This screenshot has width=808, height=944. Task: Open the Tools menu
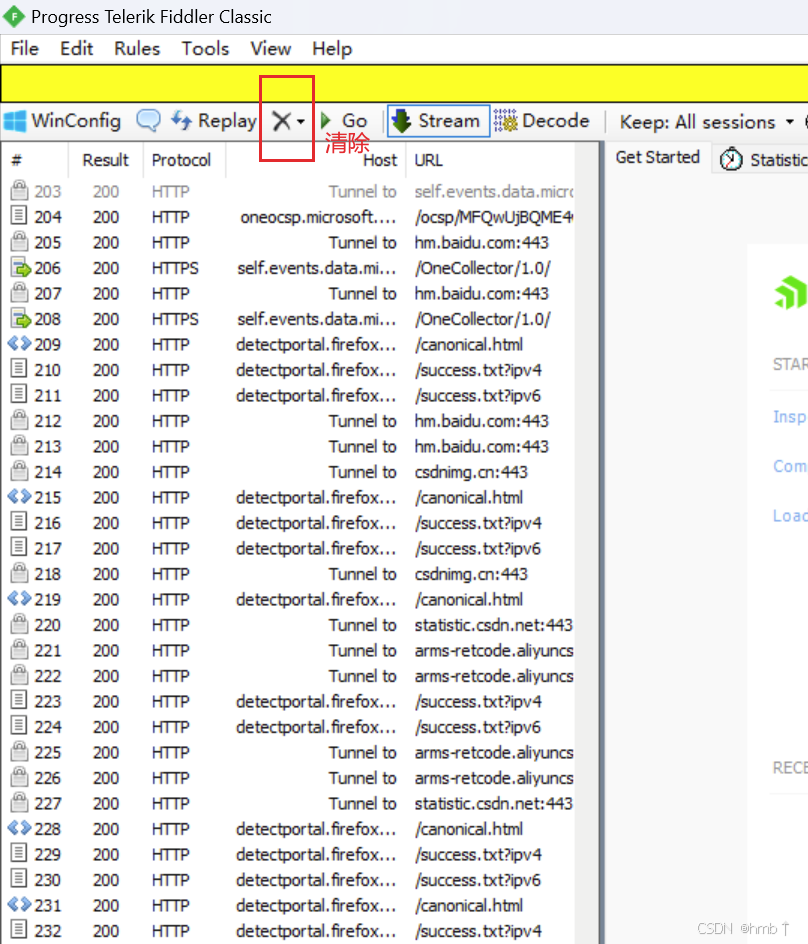(205, 49)
